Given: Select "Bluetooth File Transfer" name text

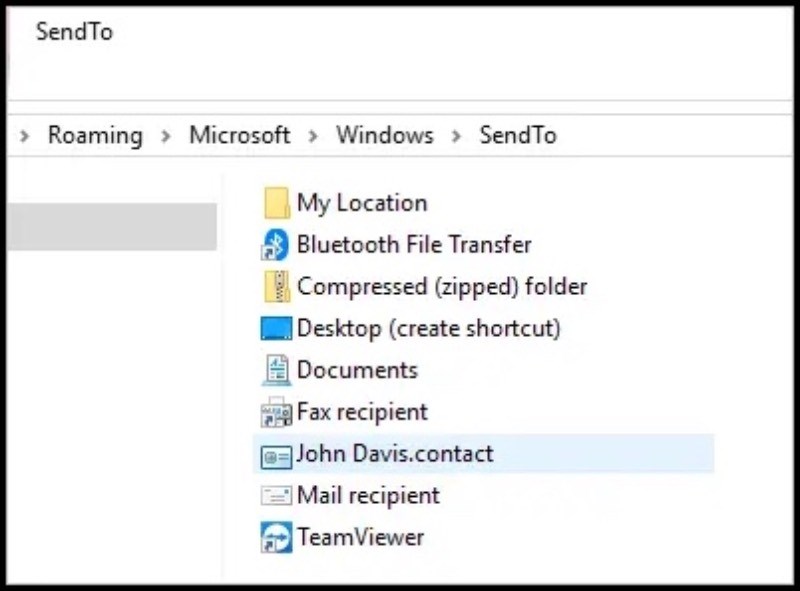Looking at the screenshot, I should tap(414, 244).
